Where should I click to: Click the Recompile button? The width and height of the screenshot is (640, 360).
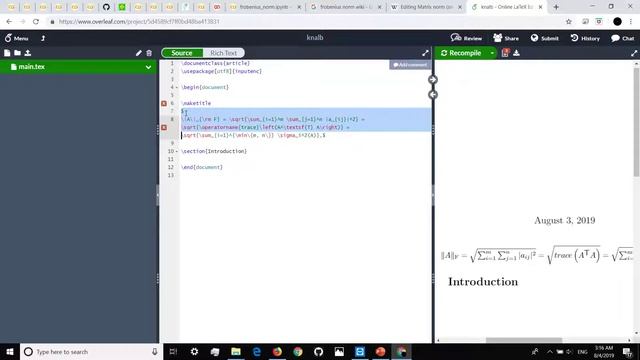(461, 53)
